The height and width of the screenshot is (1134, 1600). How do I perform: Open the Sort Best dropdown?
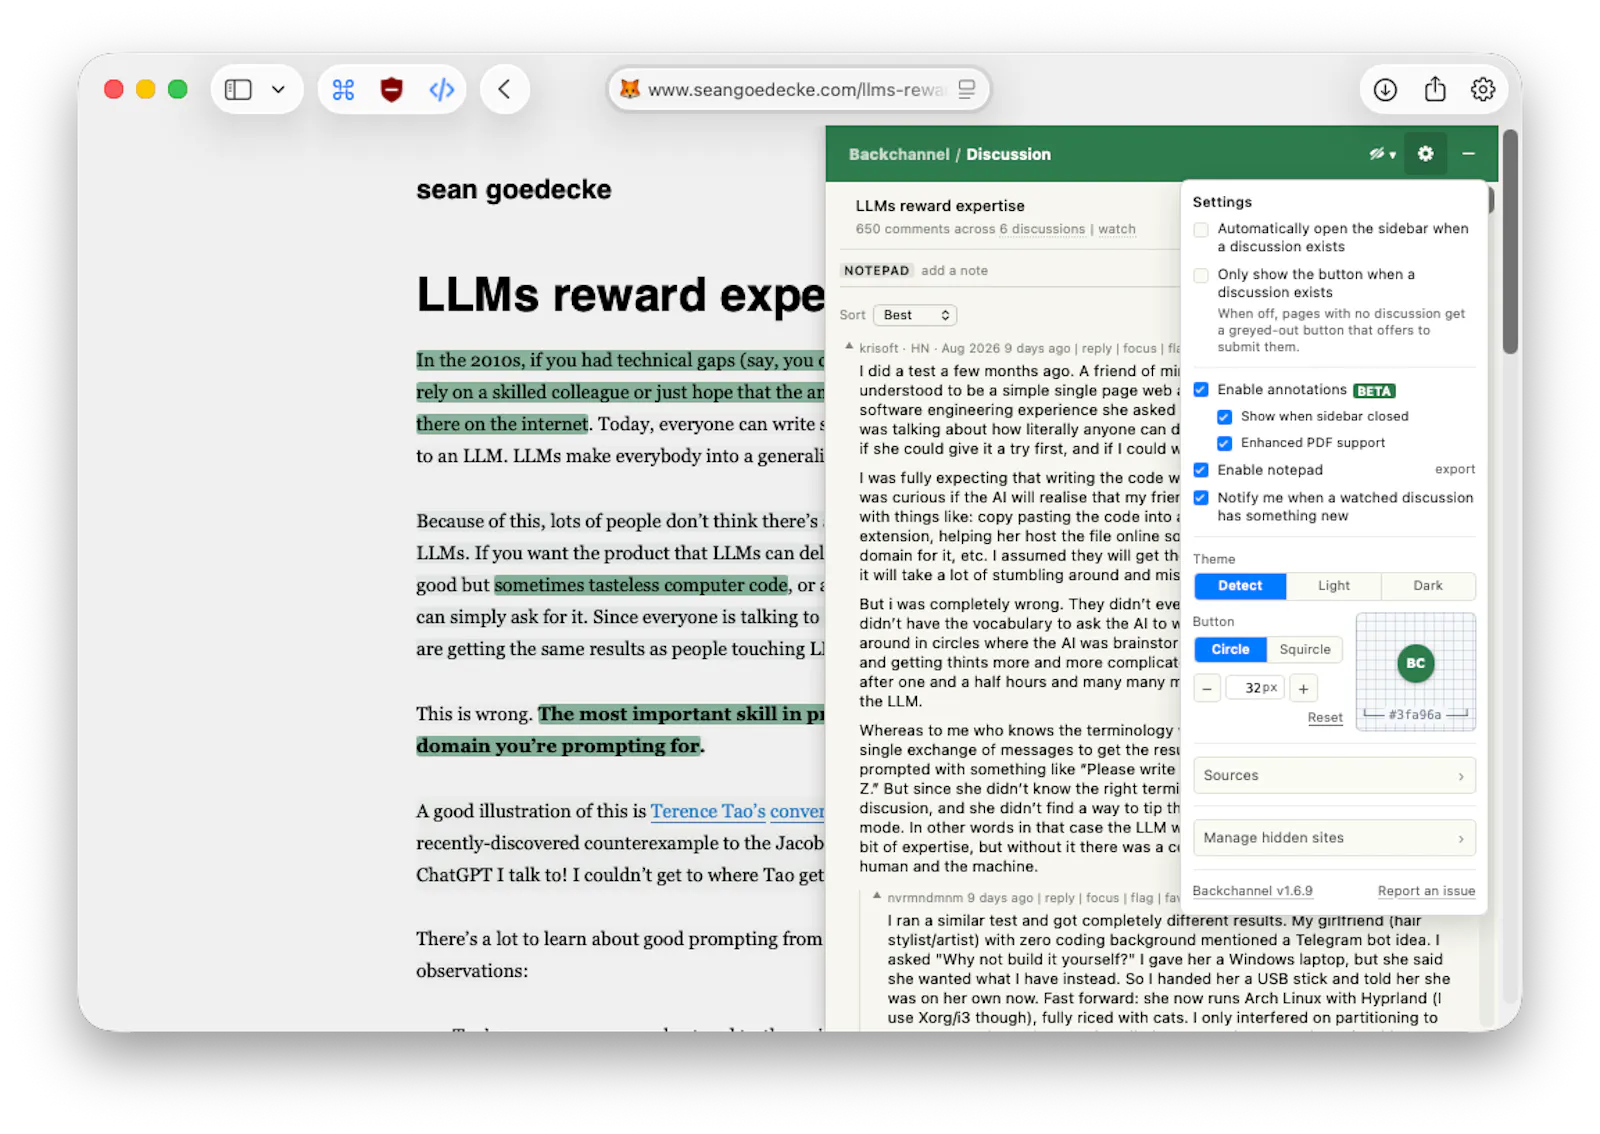(915, 315)
